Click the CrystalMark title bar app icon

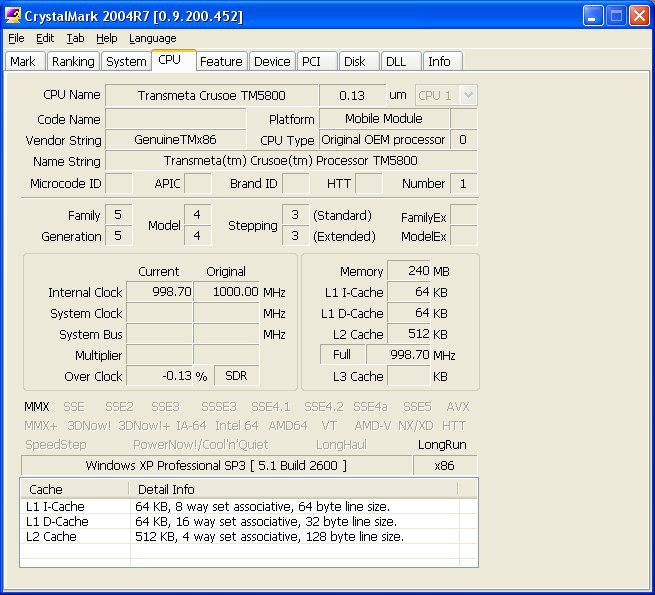coord(13,16)
